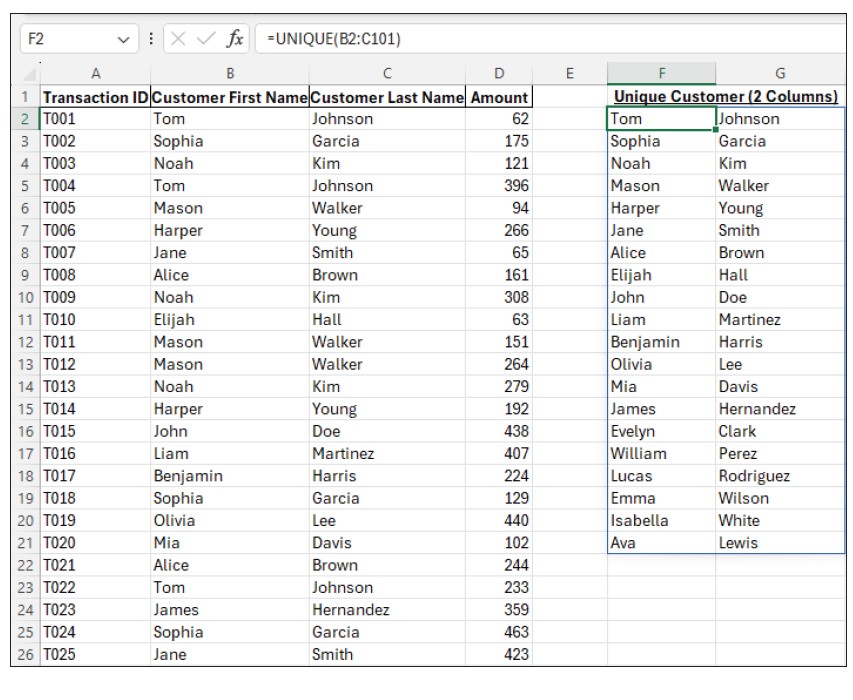Select column A header
853x700 pixels.
(96, 73)
